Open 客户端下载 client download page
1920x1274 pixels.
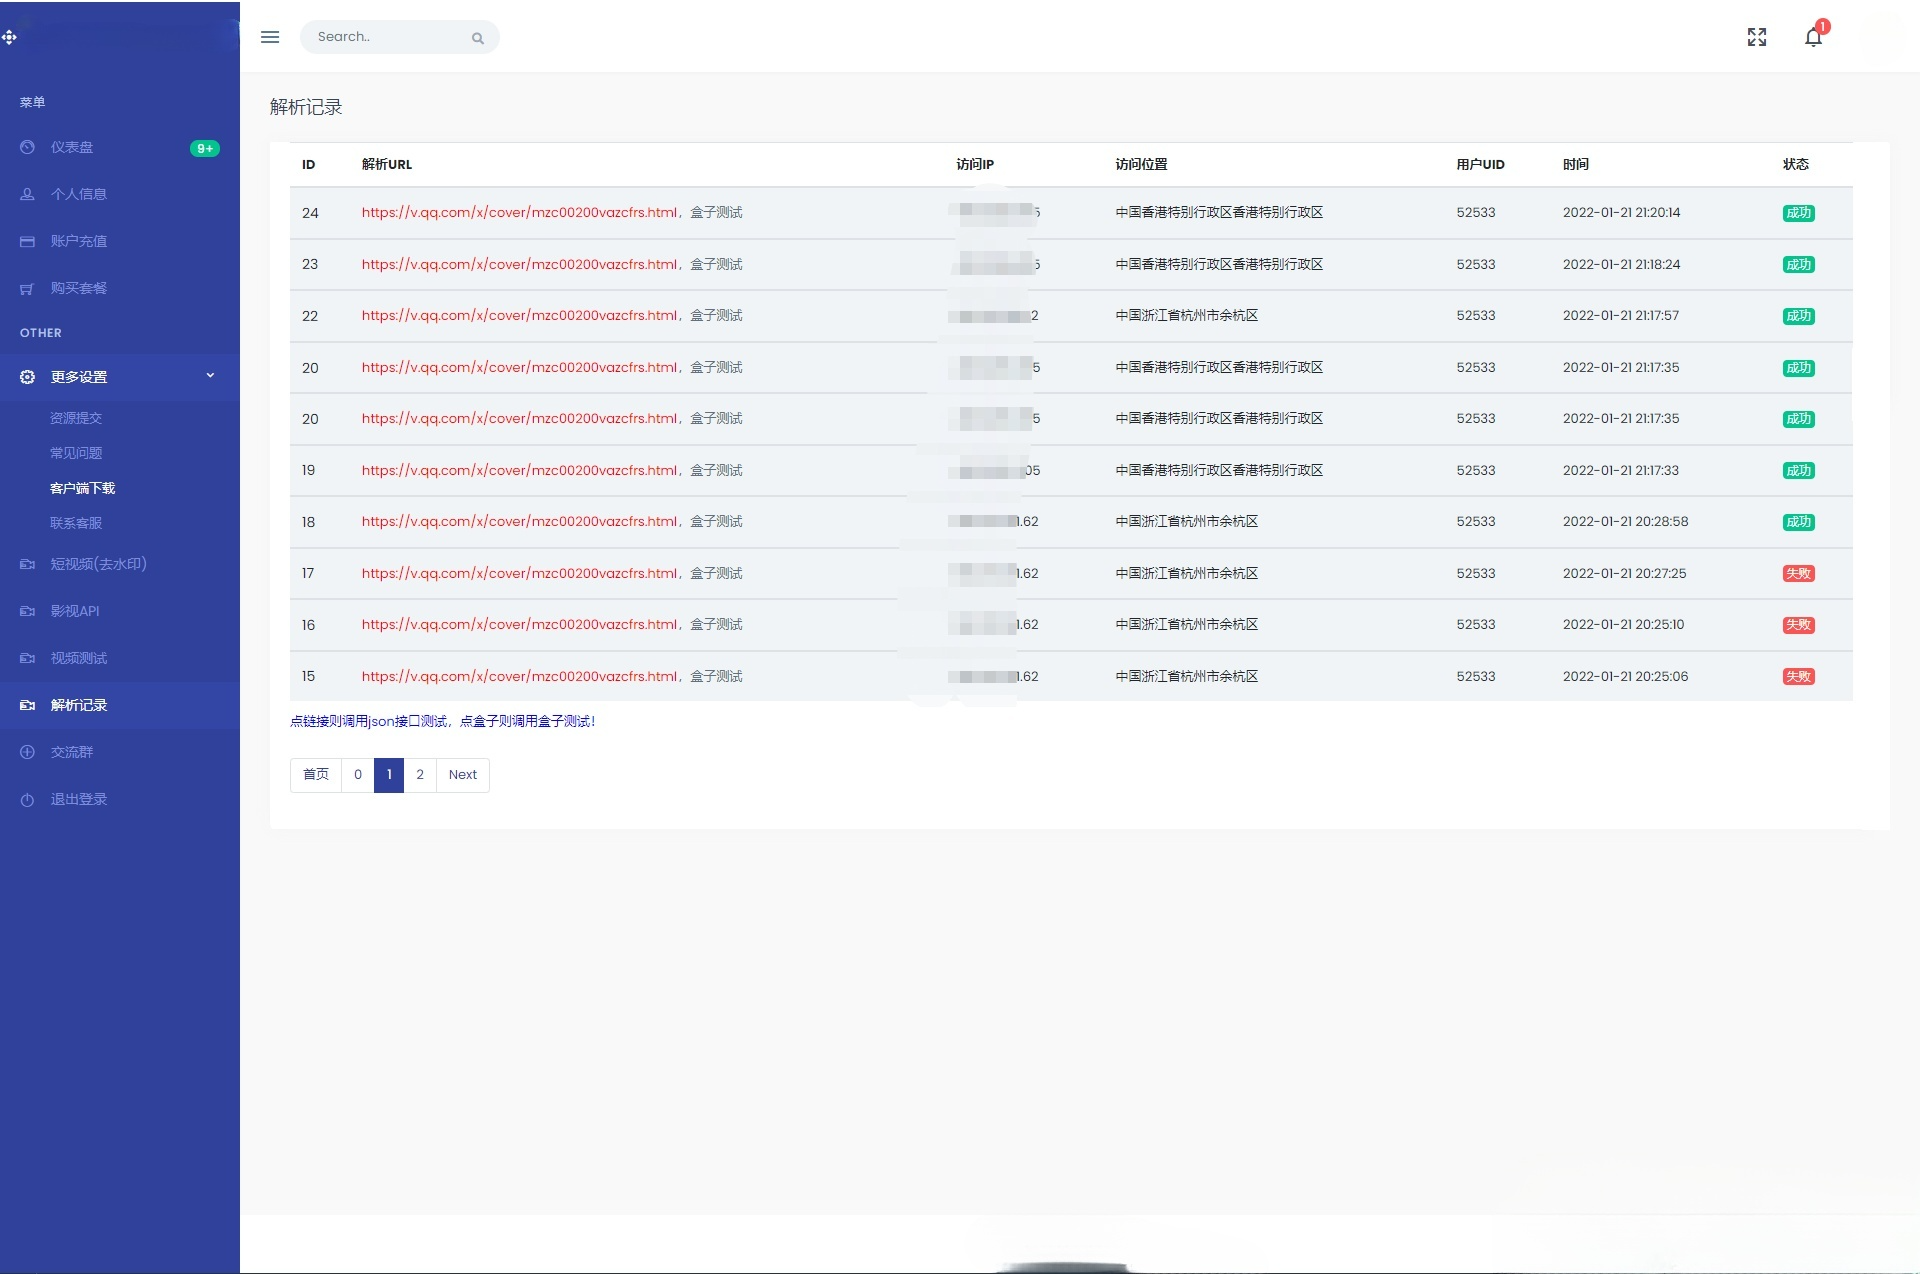[x=84, y=488]
